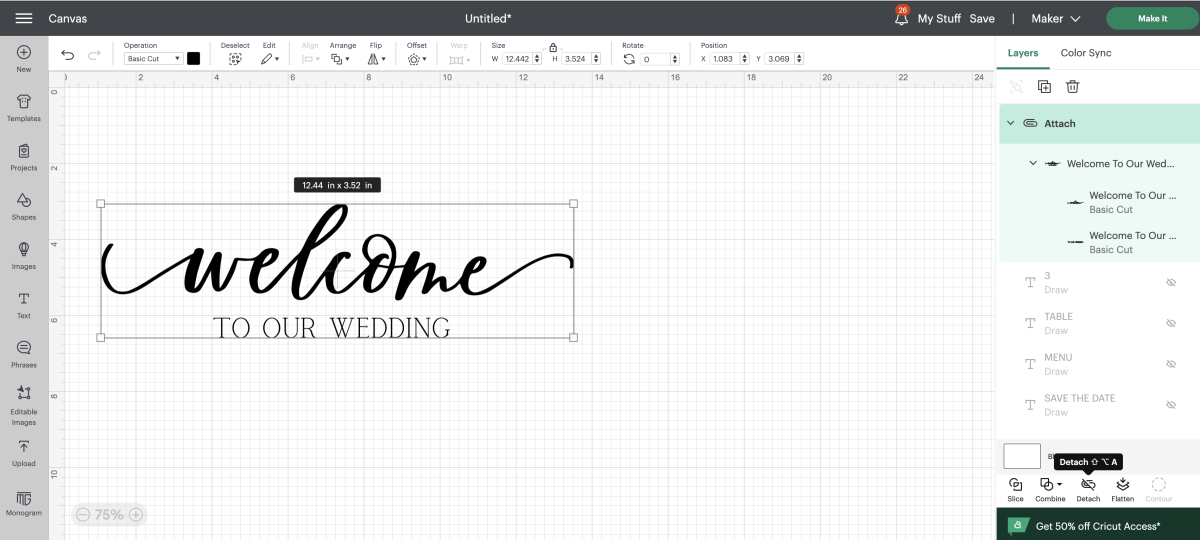The width and height of the screenshot is (1200, 540).
Task: Click the Rotate icon
Action: [629, 59]
